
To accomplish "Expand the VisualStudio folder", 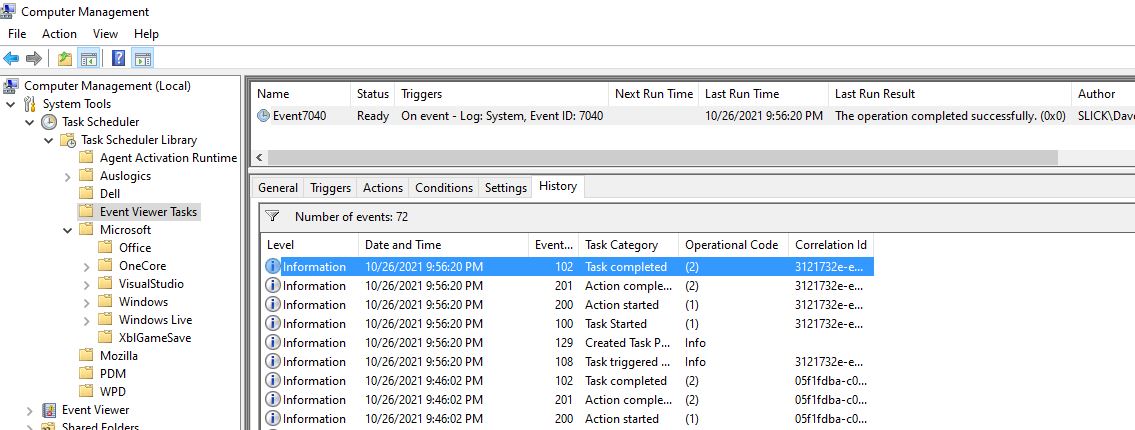I will point(86,284).
